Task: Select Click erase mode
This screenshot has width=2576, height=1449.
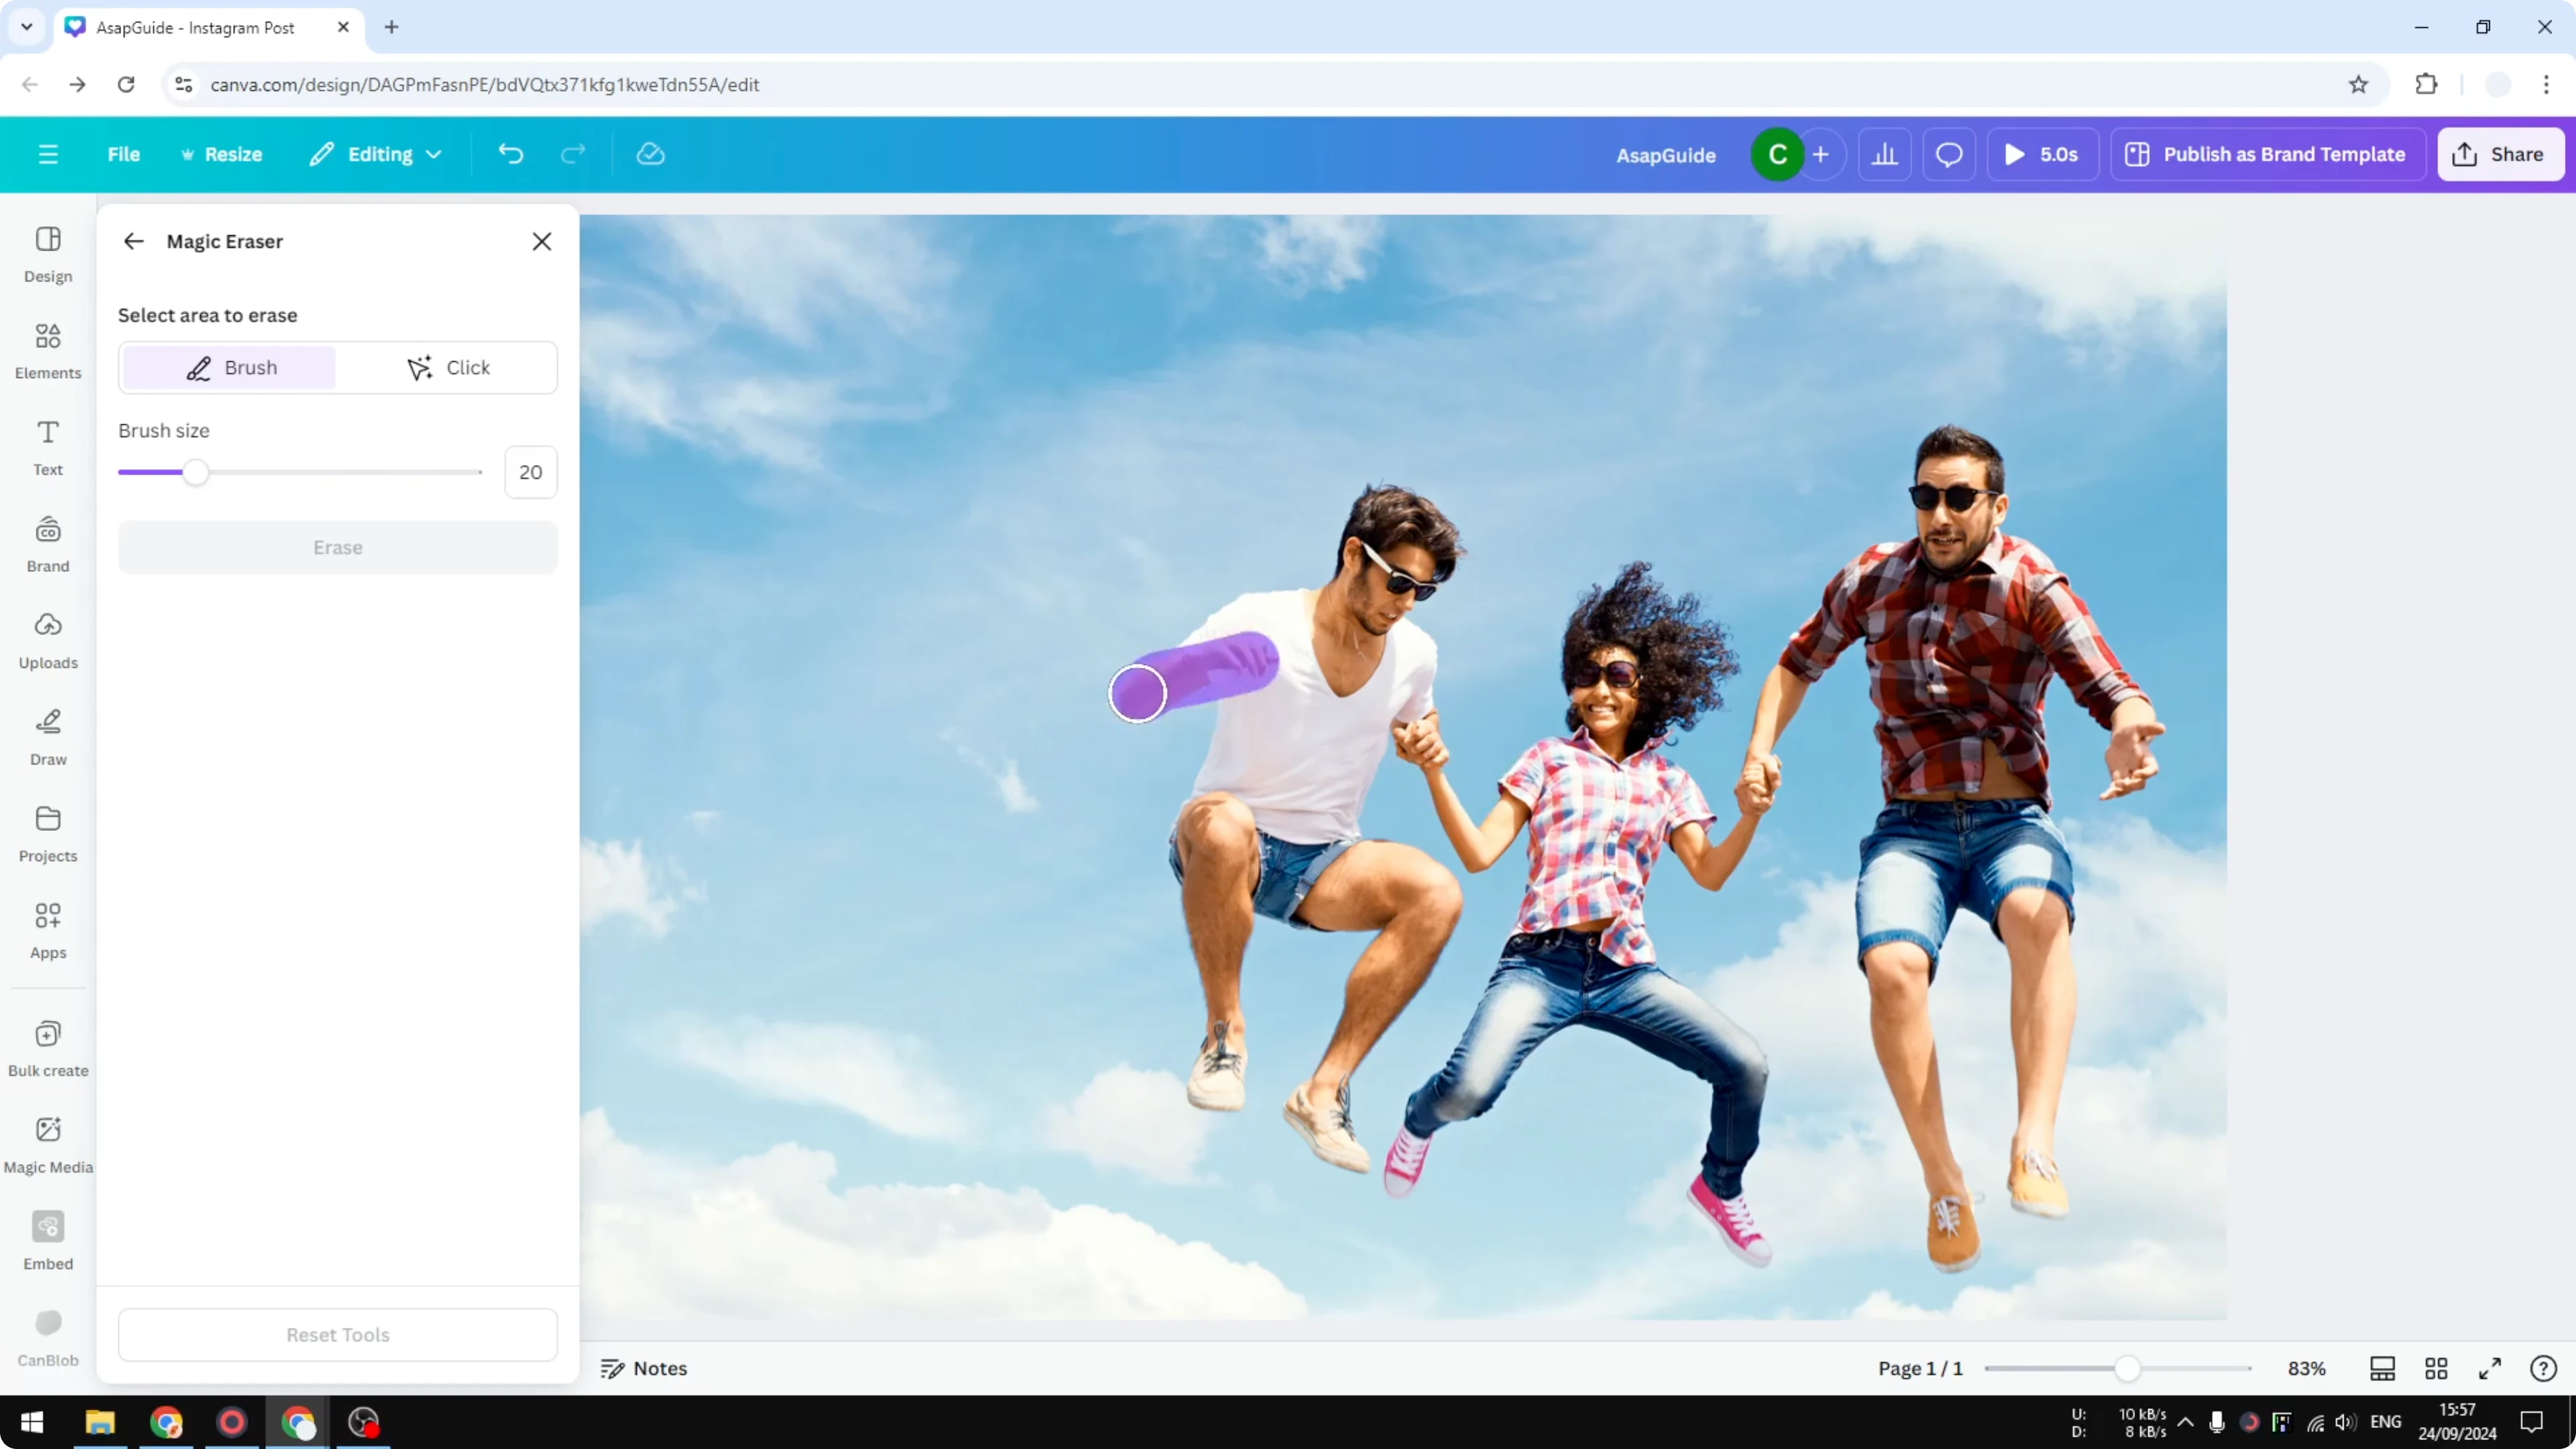Action: coord(447,368)
